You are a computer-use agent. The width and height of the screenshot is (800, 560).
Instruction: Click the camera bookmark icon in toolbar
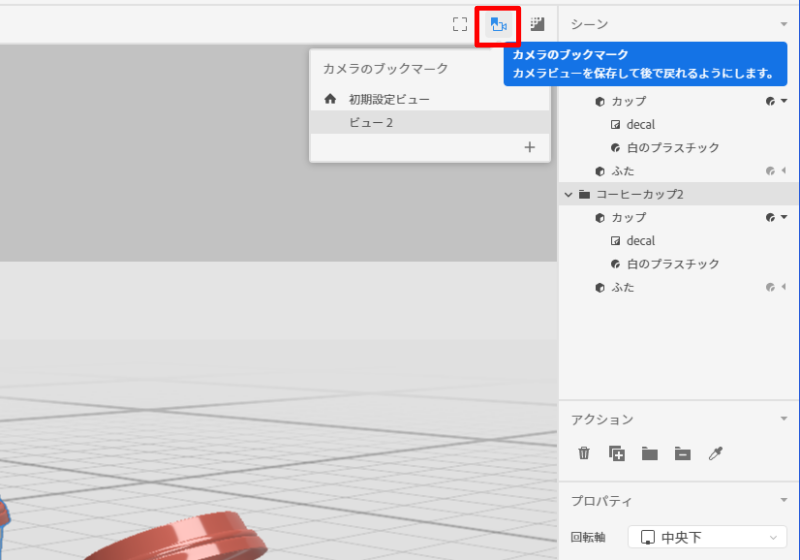499,24
